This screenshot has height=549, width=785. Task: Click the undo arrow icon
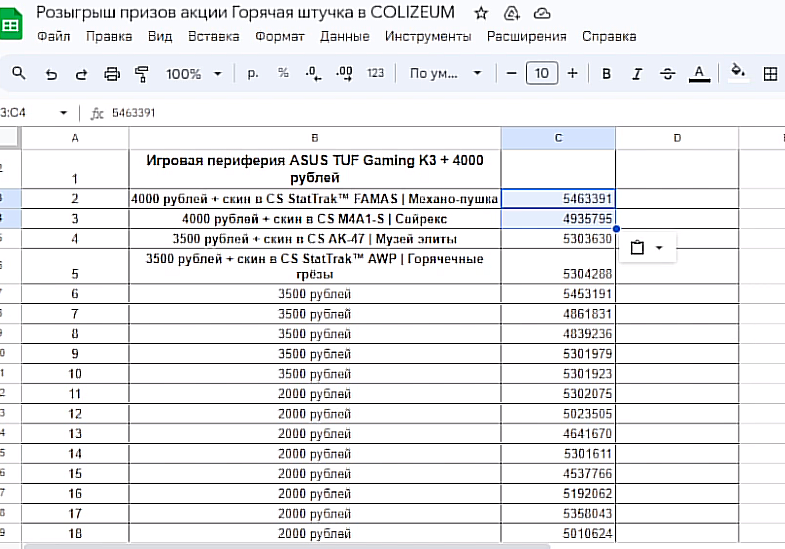[51, 74]
